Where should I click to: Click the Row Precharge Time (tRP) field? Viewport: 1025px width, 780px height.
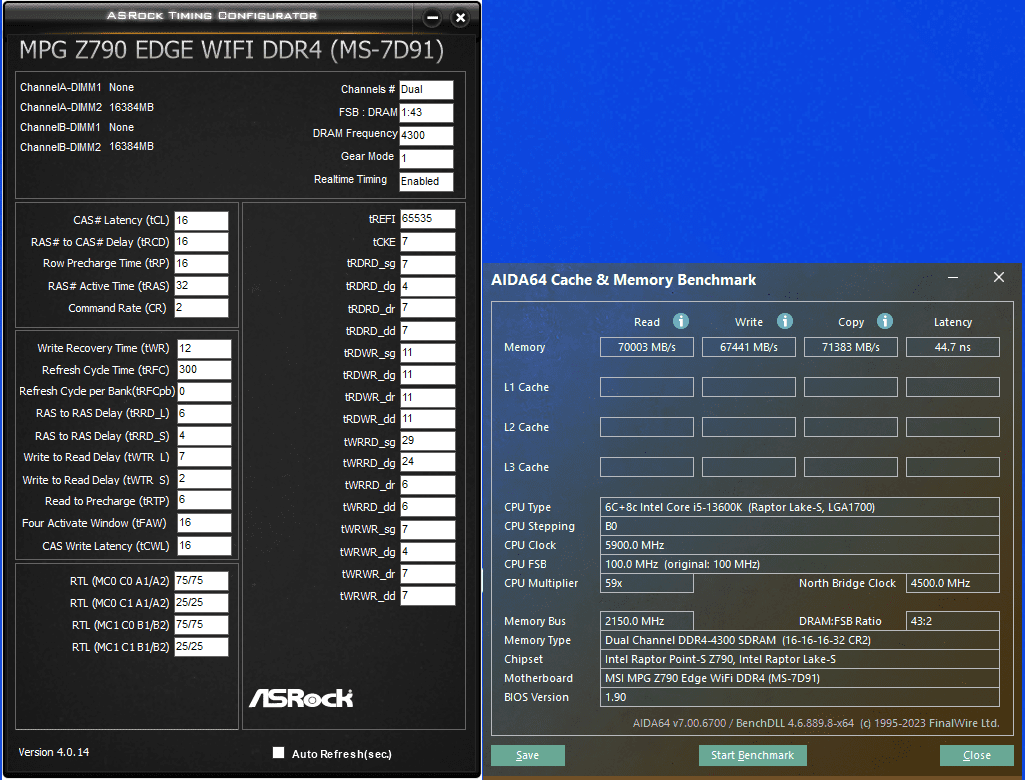201,263
